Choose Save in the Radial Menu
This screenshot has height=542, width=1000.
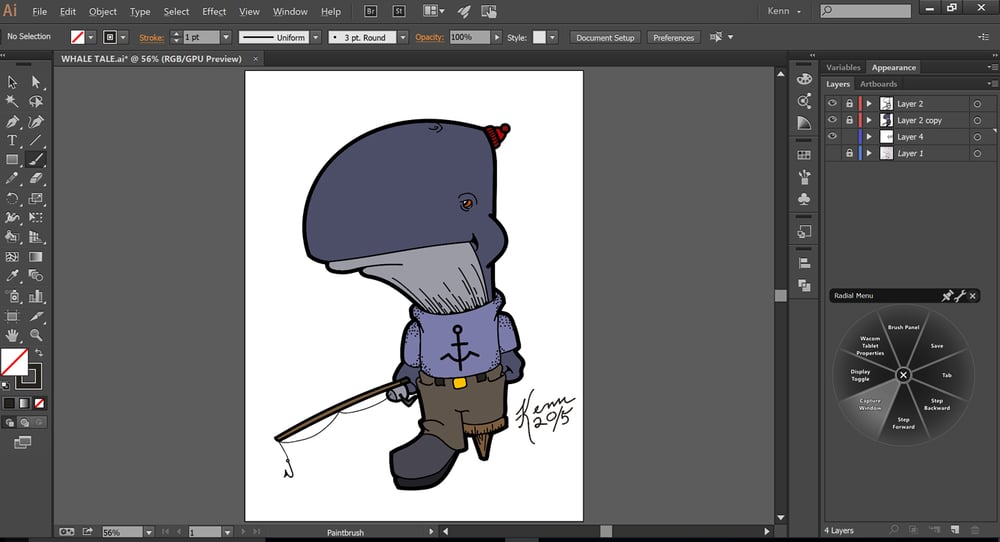(x=937, y=346)
